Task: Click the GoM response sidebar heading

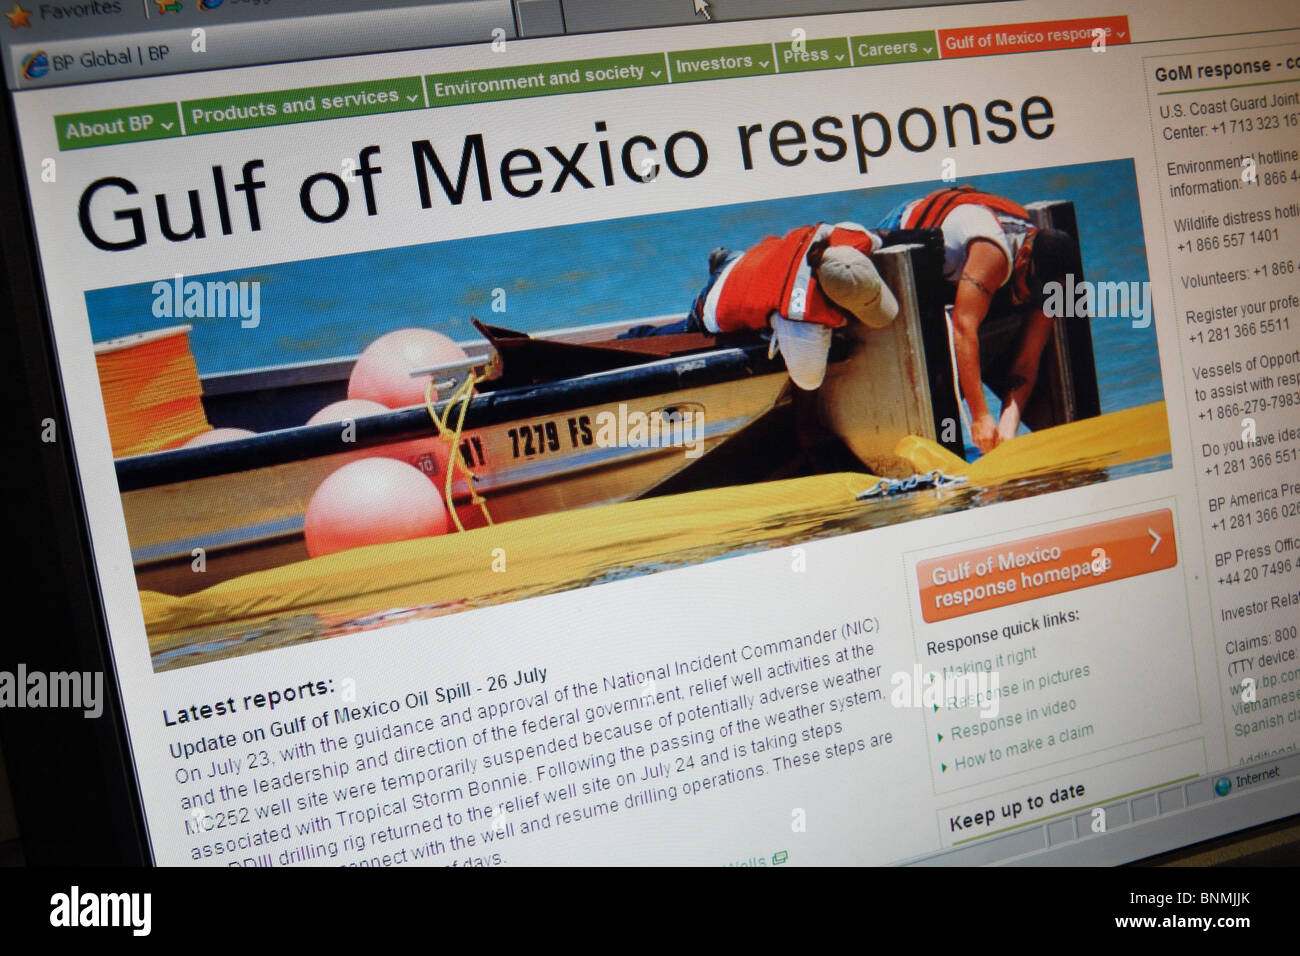Action: [x=1226, y=69]
